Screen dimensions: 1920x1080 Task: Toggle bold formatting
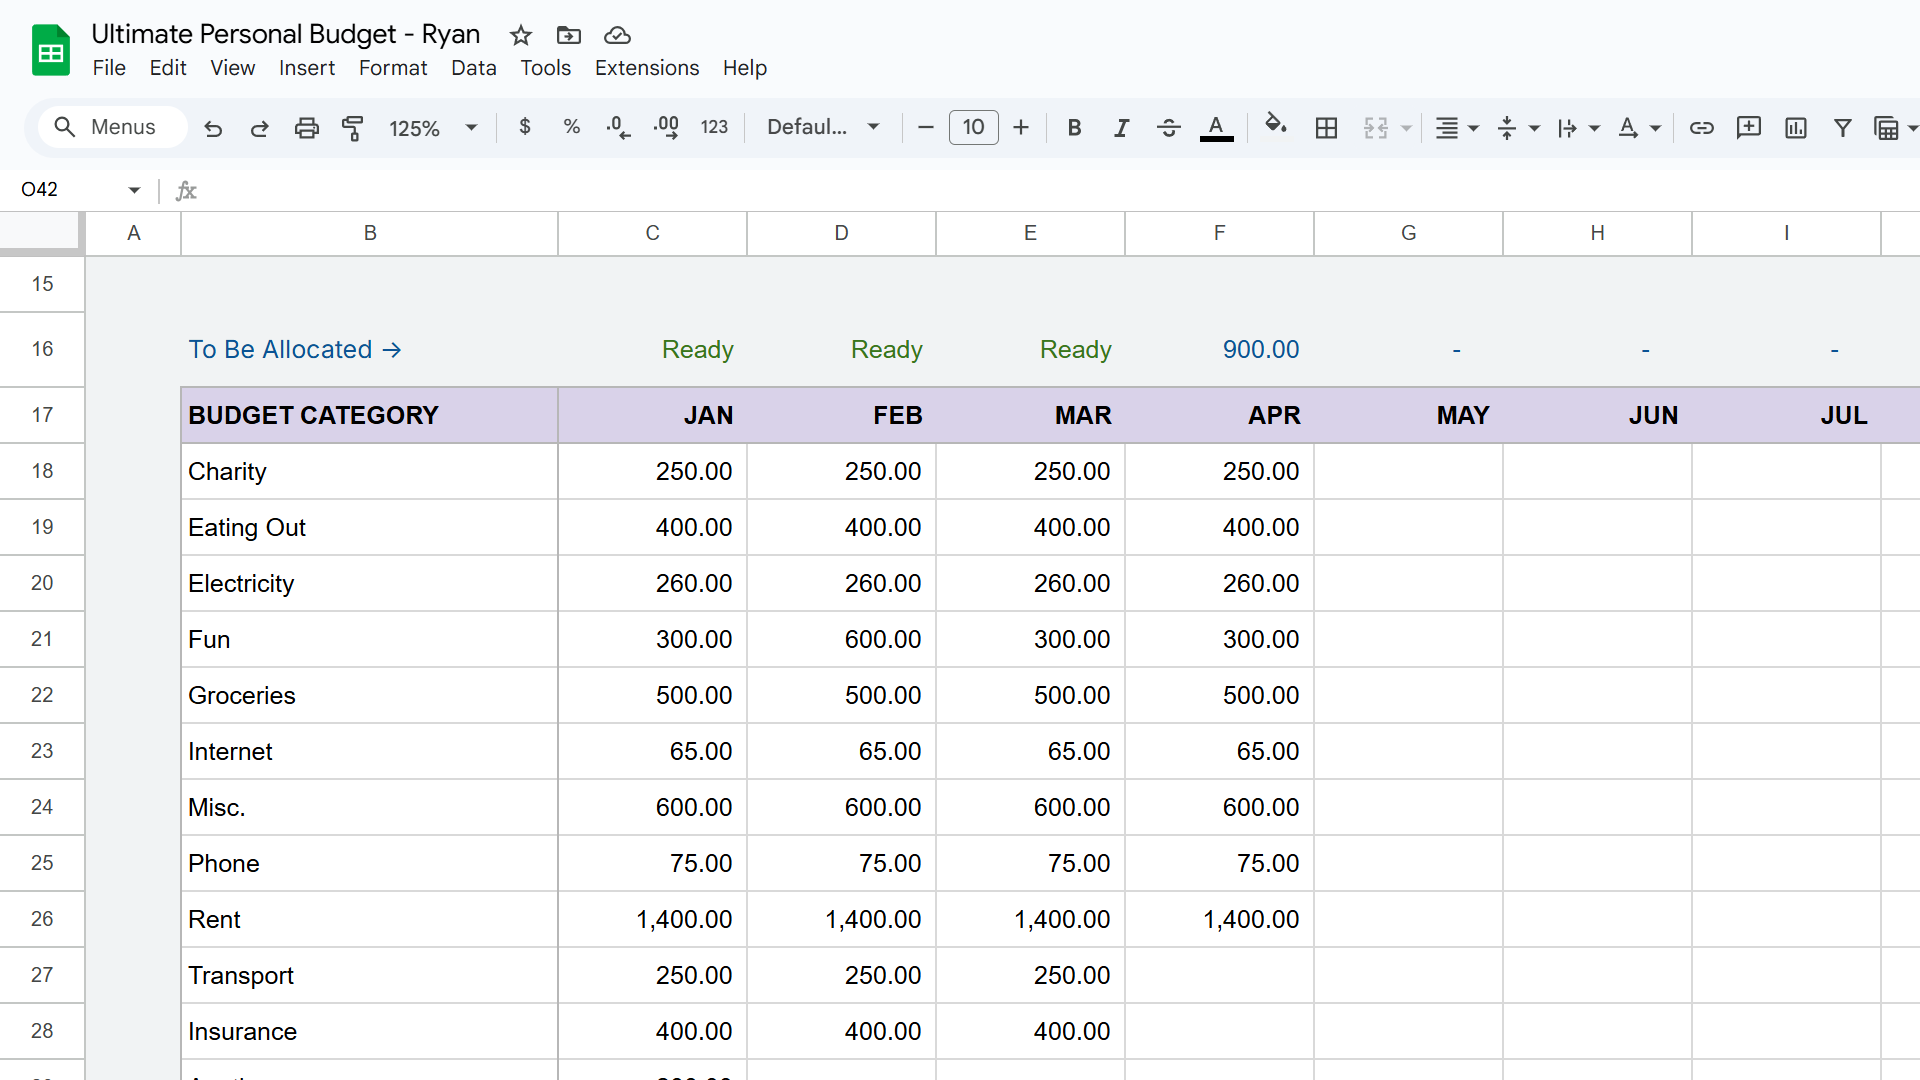click(x=1074, y=128)
